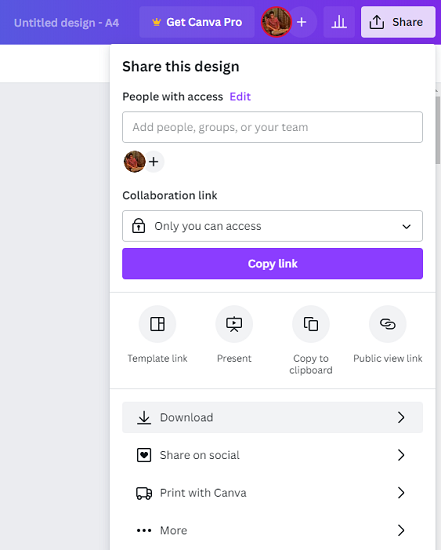Open the Share on social option
Viewport: 441px width, 550px height.
click(x=272, y=455)
